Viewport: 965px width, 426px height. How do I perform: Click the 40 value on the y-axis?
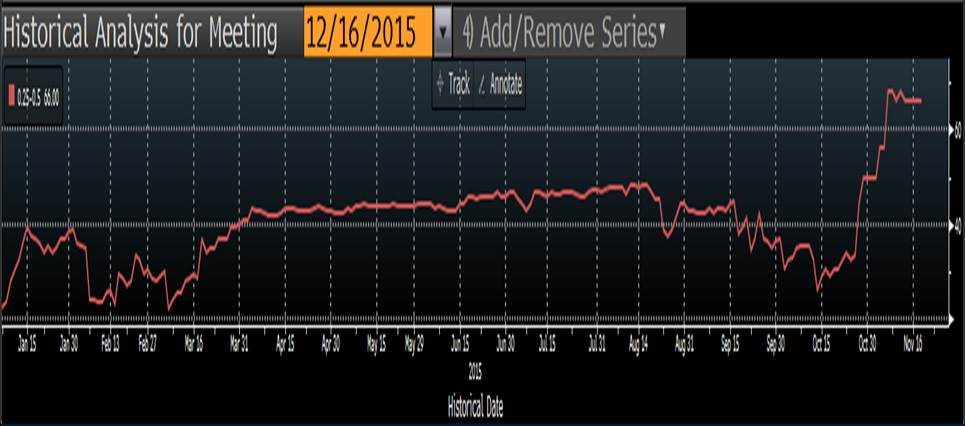point(955,225)
